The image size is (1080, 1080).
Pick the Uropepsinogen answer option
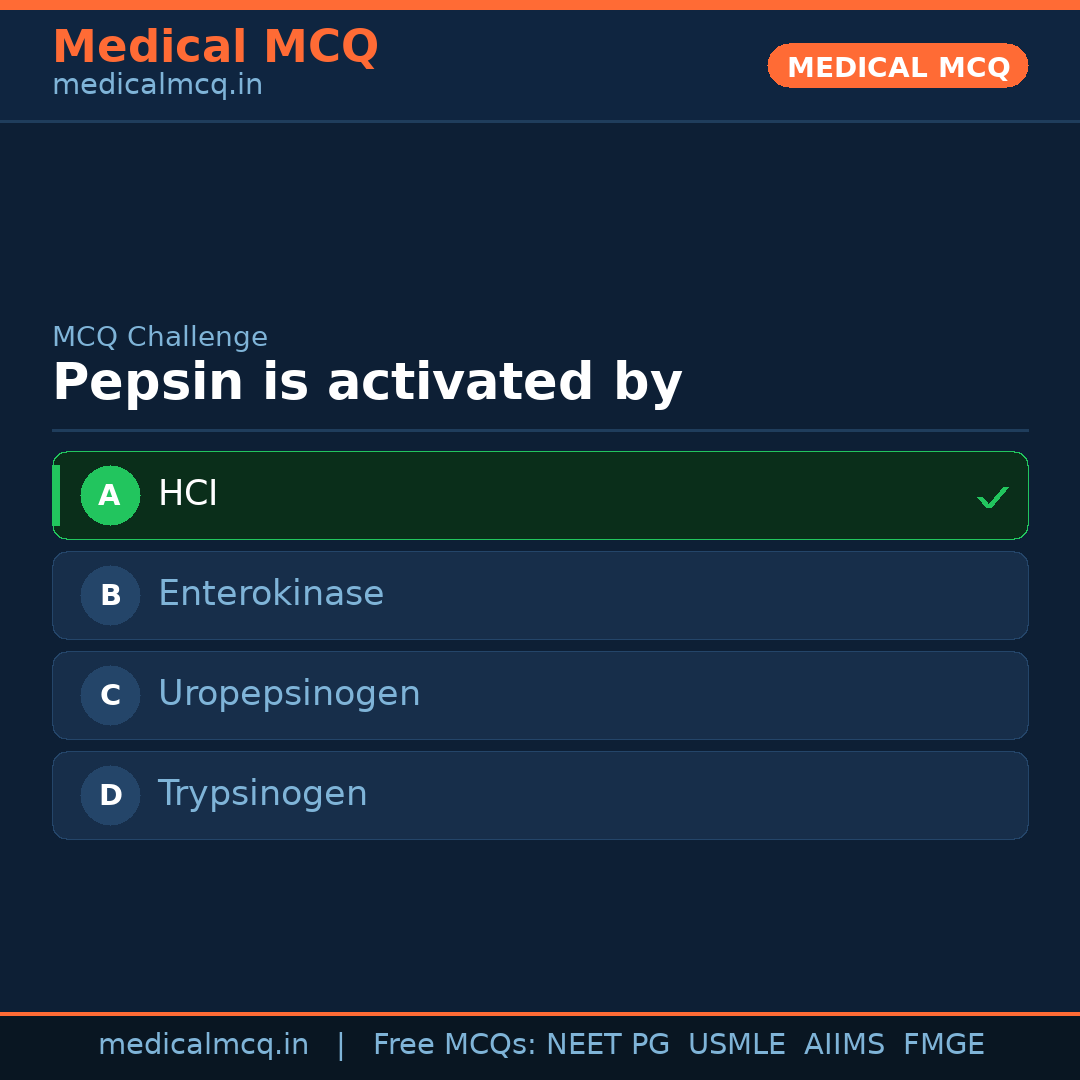(289, 694)
